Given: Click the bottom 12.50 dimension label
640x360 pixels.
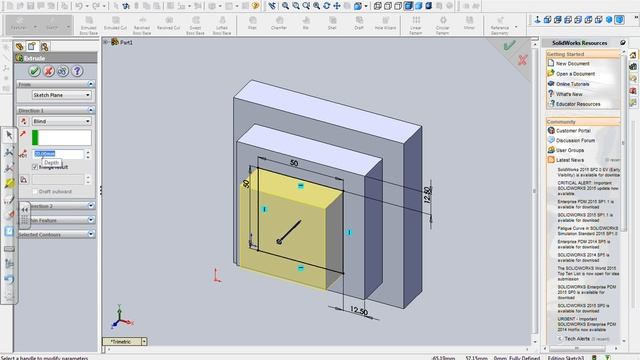Looking at the screenshot, I should 359,311.
